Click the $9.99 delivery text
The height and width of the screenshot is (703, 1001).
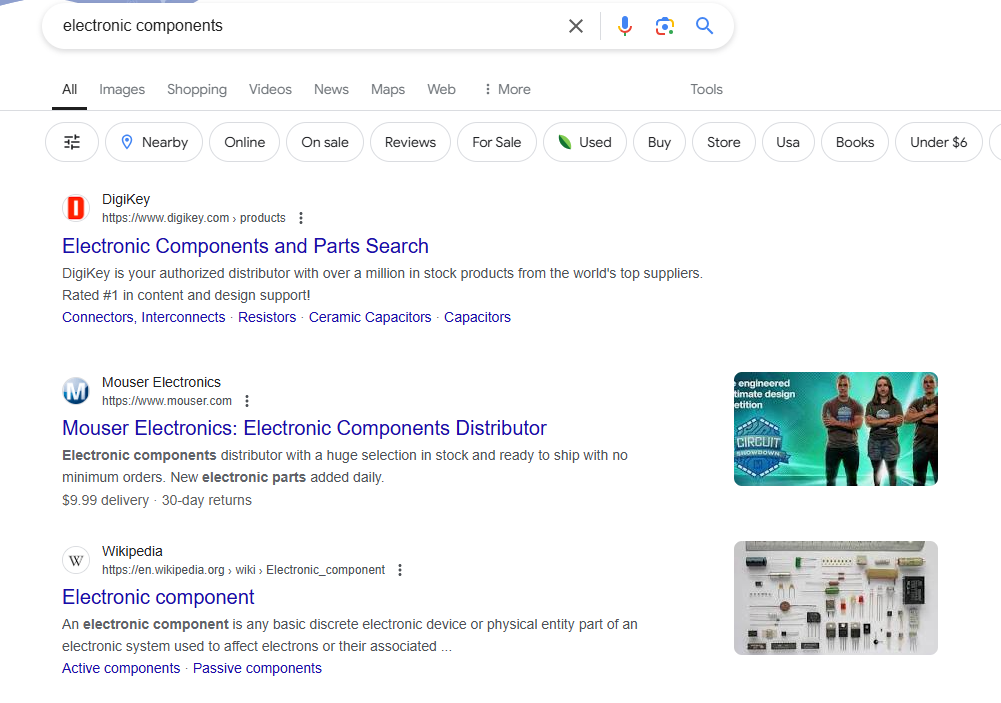105,501
